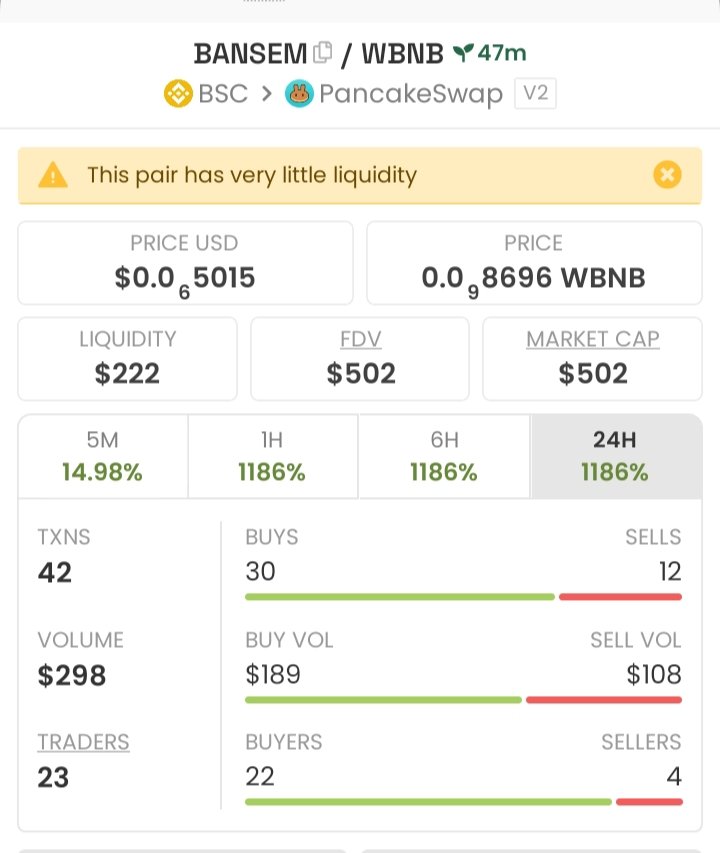The image size is (720, 853).
Task: Select the 1H timeframe tab
Action: click(x=272, y=456)
